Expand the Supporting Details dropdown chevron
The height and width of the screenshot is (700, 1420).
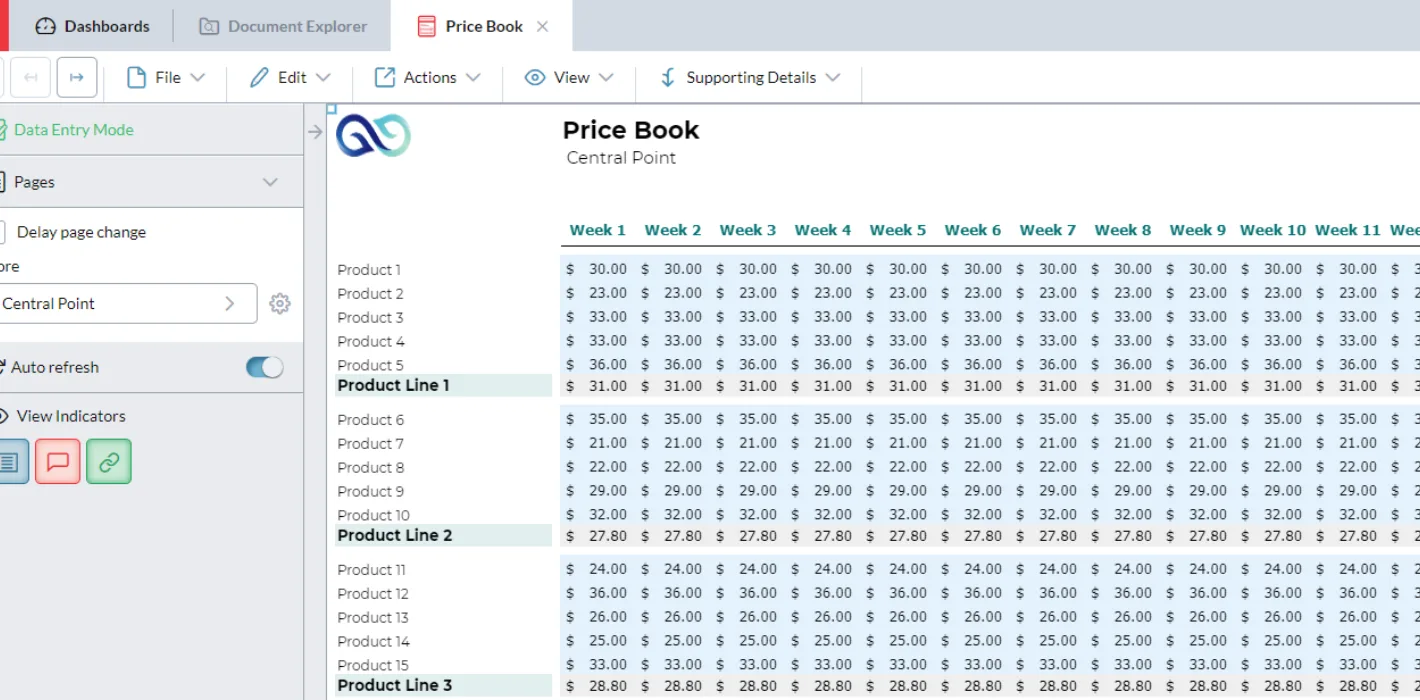tap(833, 77)
